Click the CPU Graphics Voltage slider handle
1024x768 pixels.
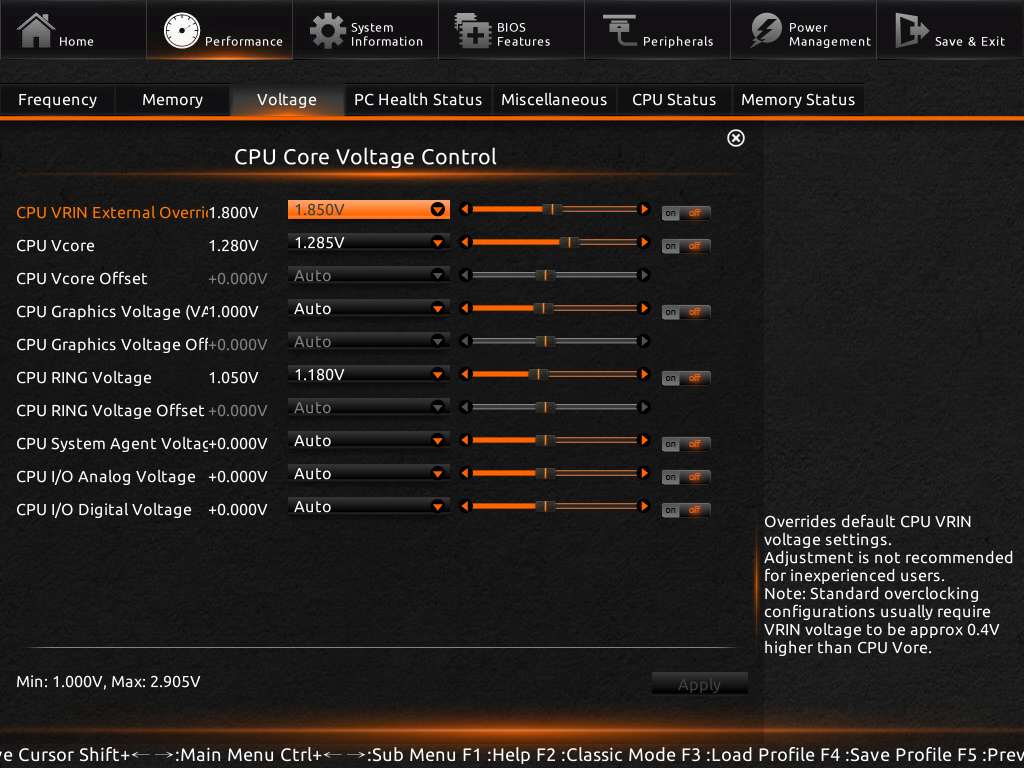click(542, 309)
